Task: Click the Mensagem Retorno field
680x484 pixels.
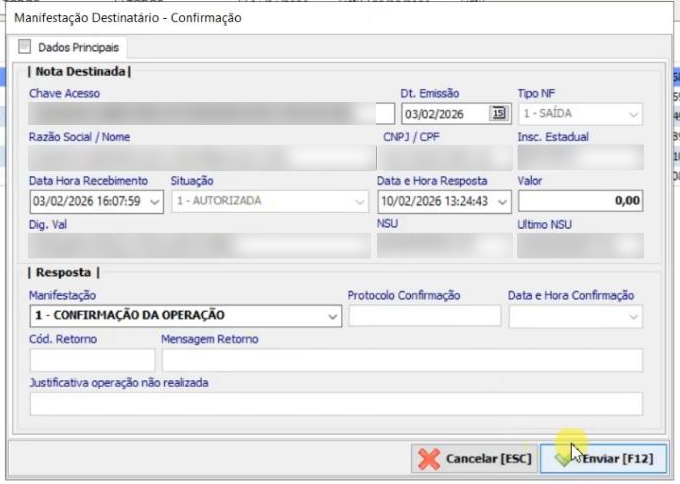Action: (x=402, y=360)
